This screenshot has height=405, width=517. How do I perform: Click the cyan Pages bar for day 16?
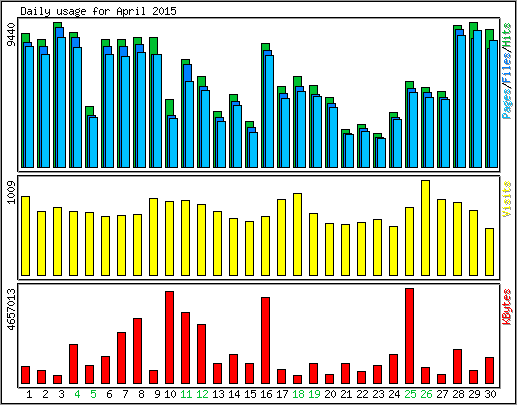pos(269,111)
